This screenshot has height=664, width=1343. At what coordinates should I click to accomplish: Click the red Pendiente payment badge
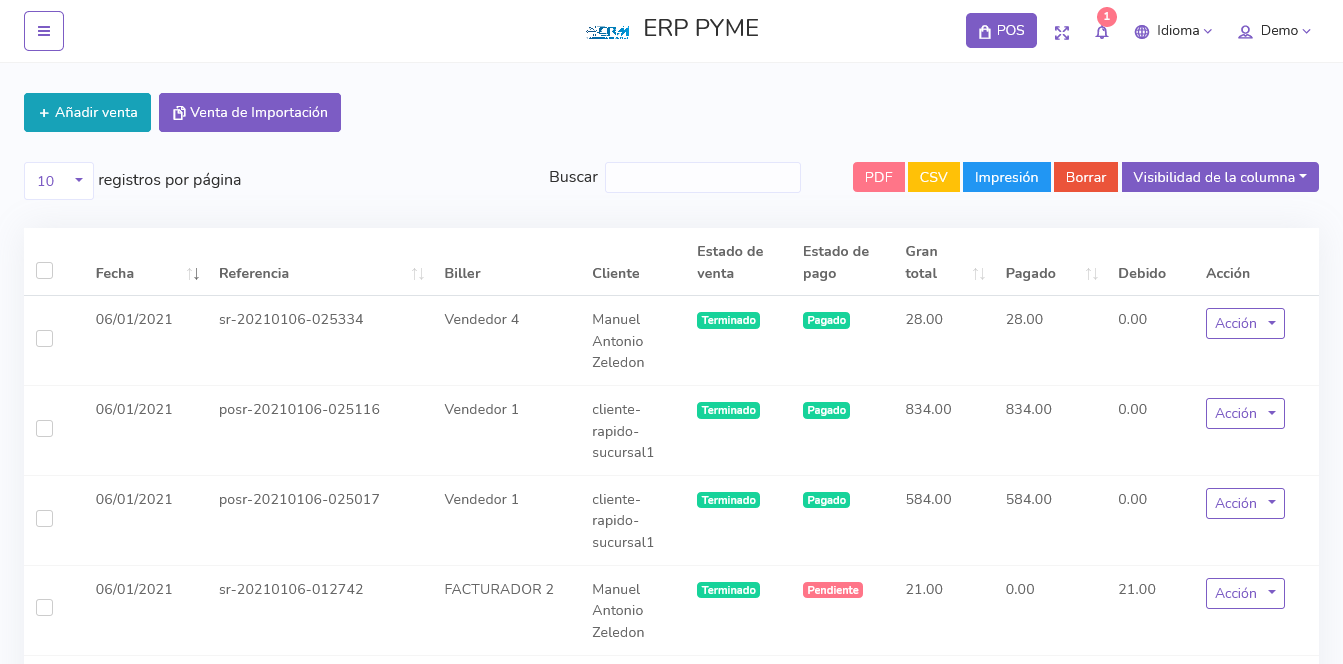833,590
